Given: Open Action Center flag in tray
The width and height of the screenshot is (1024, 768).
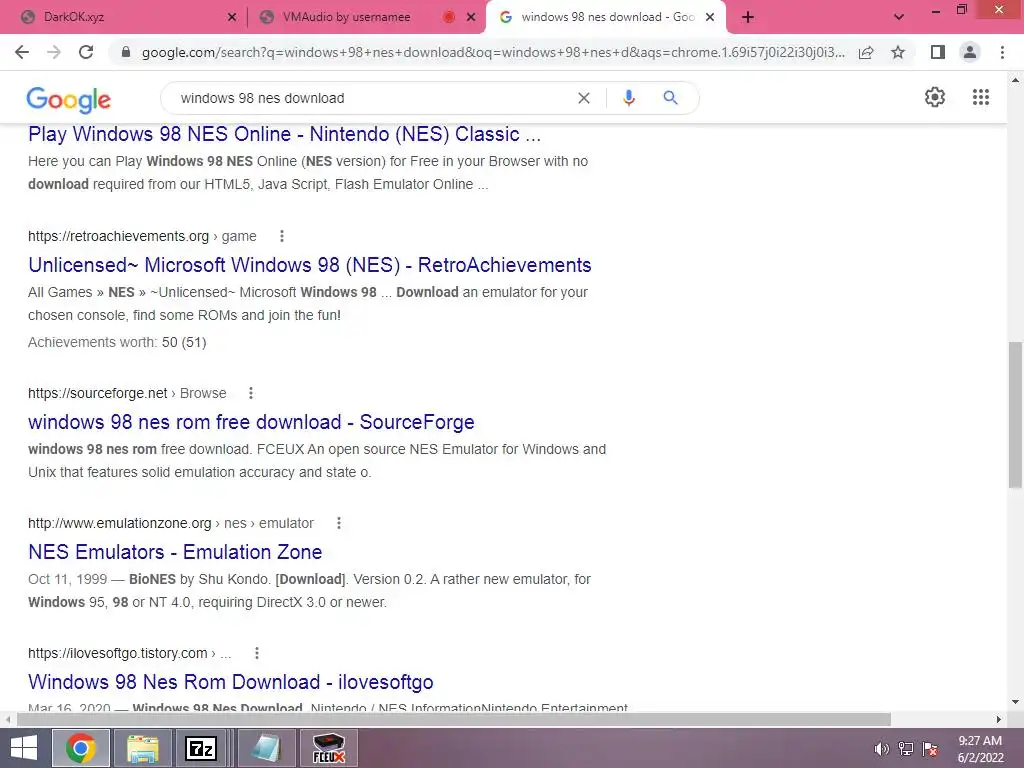Looking at the screenshot, I should pyautogui.click(x=930, y=749).
